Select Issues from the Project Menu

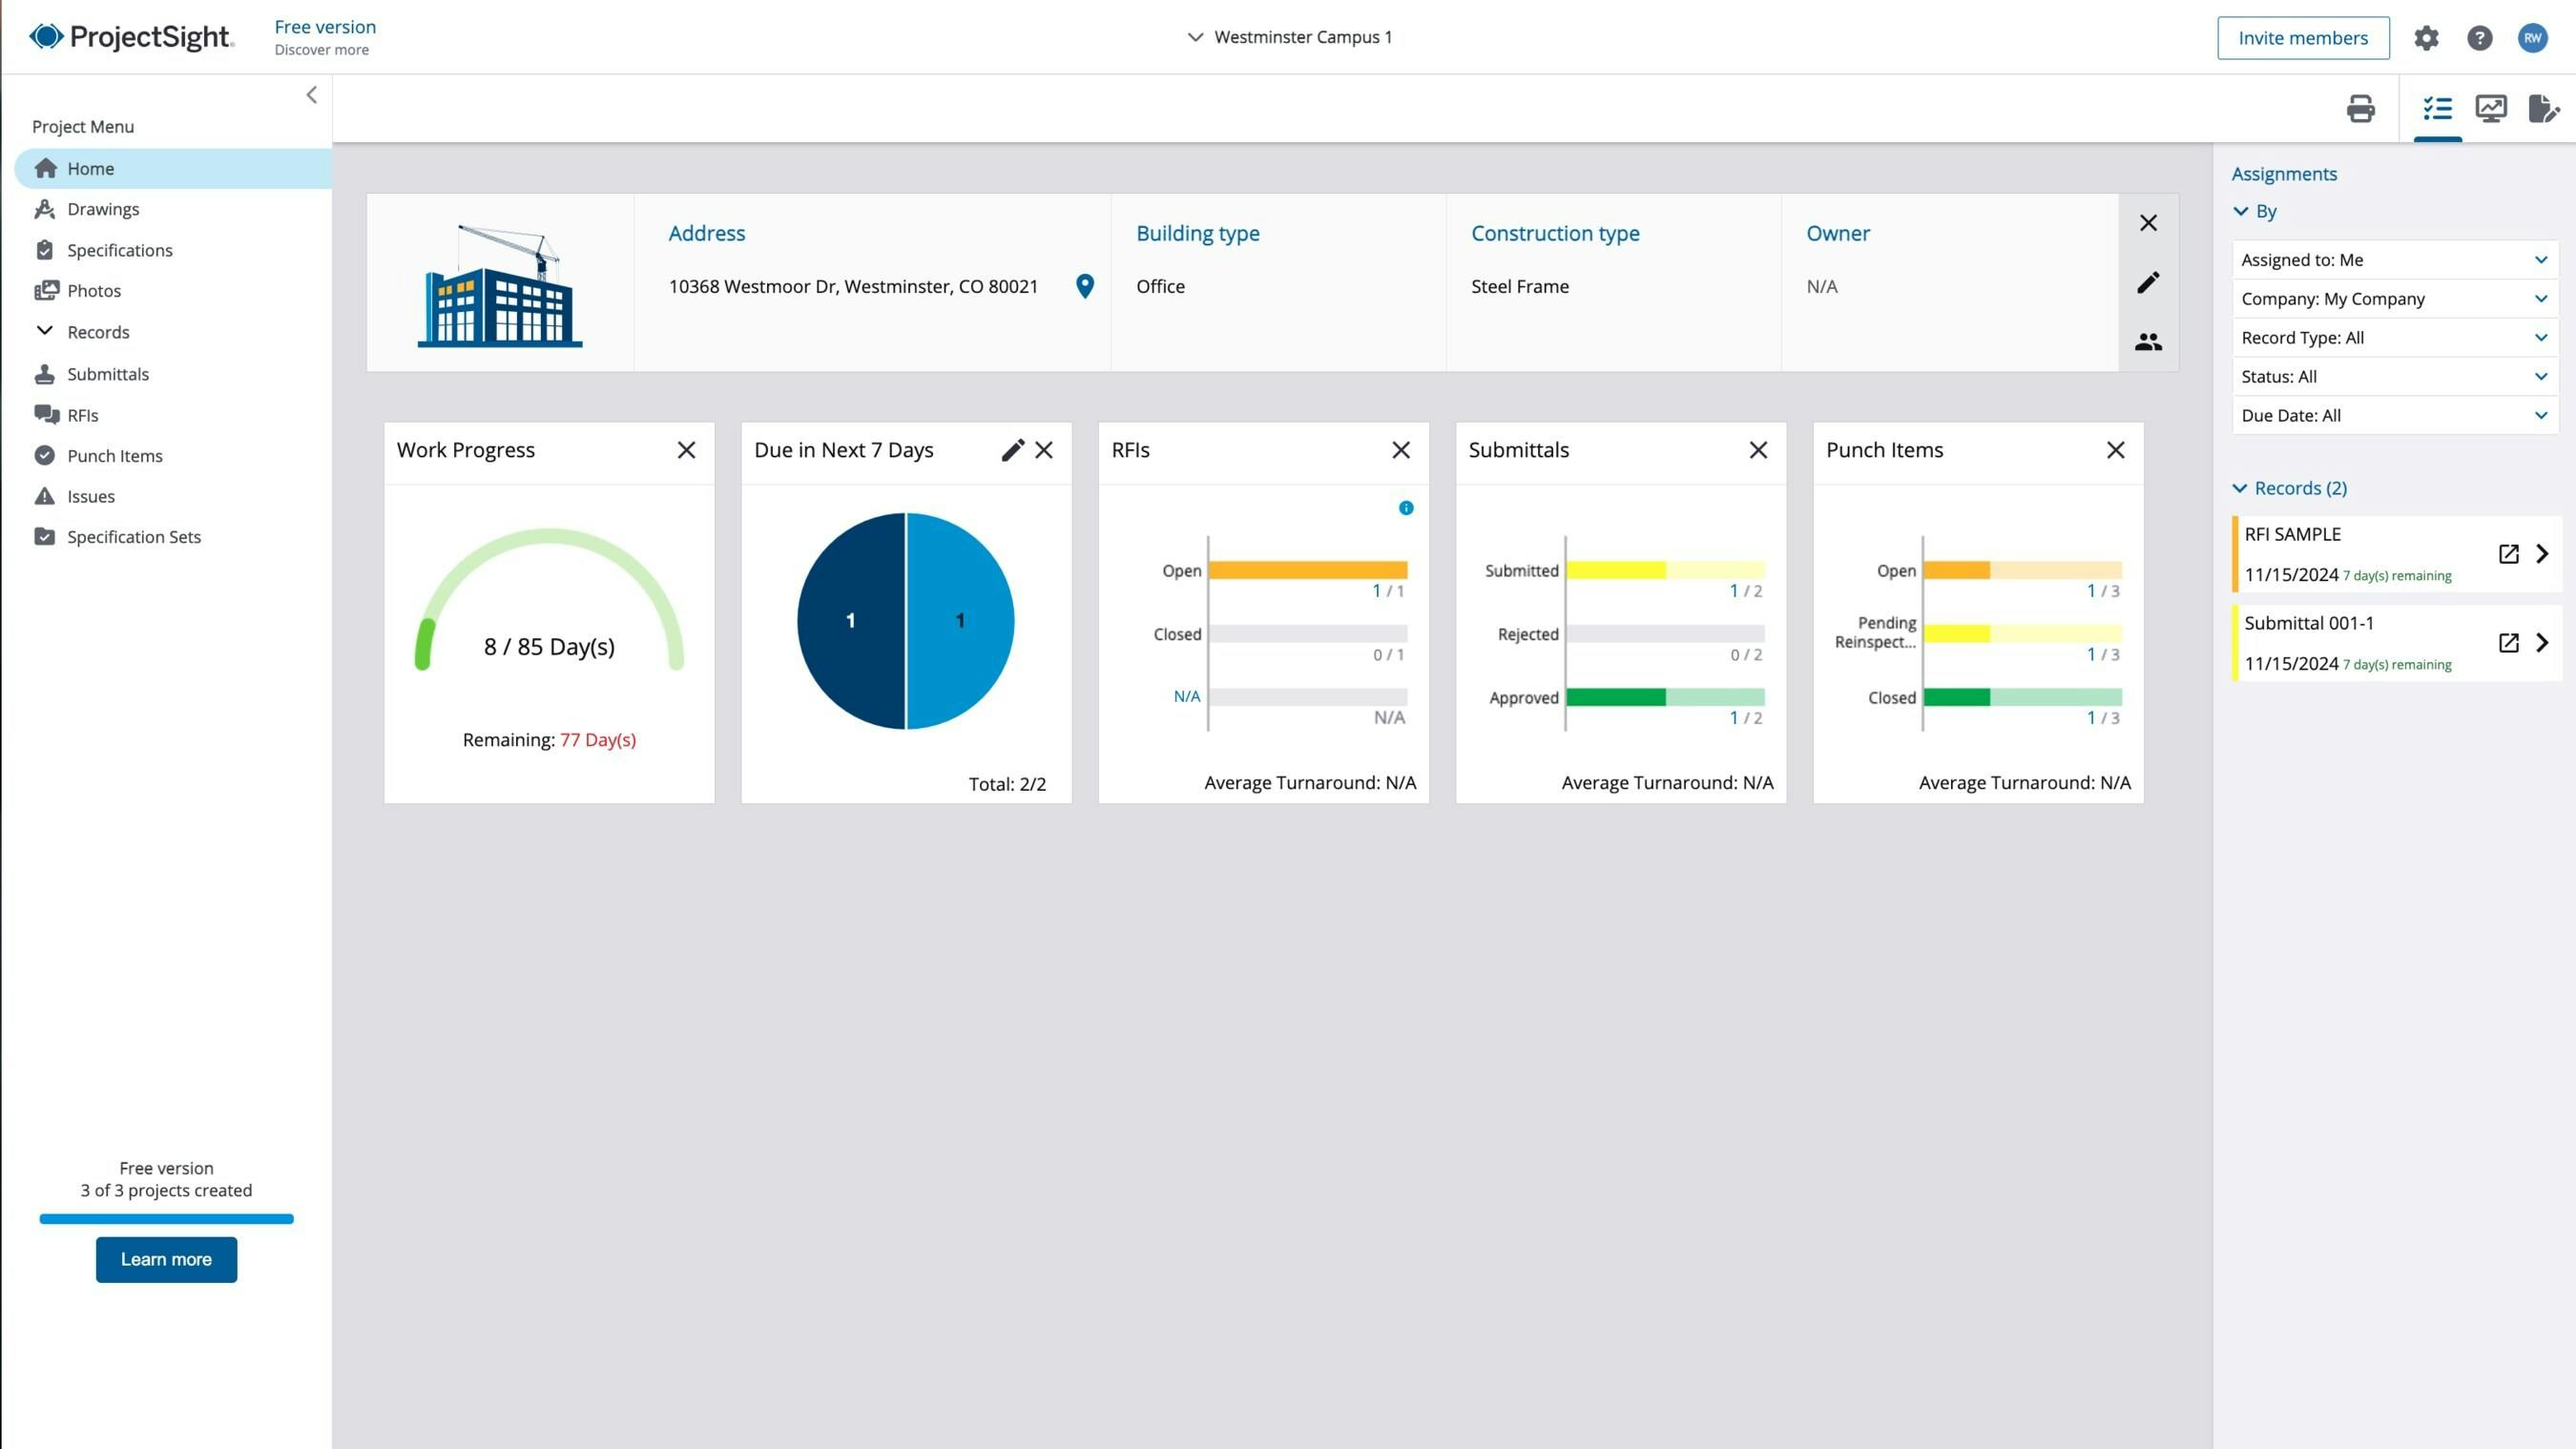pyautogui.click(x=90, y=496)
